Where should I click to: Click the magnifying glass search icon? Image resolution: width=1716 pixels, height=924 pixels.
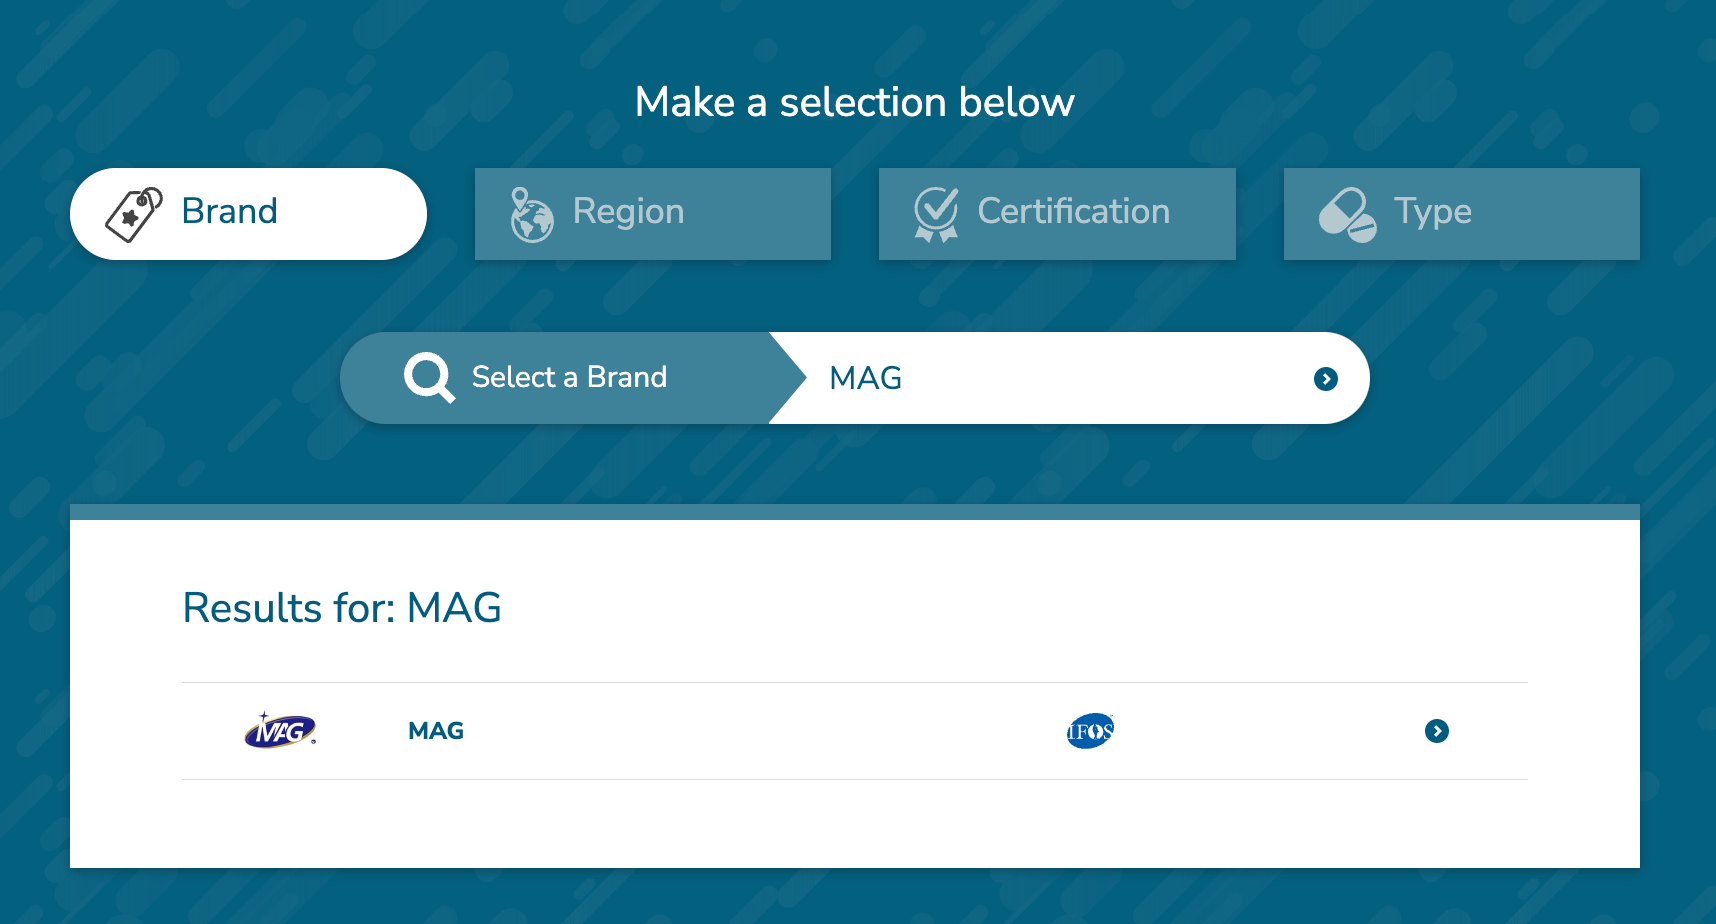tap(429, 377)
